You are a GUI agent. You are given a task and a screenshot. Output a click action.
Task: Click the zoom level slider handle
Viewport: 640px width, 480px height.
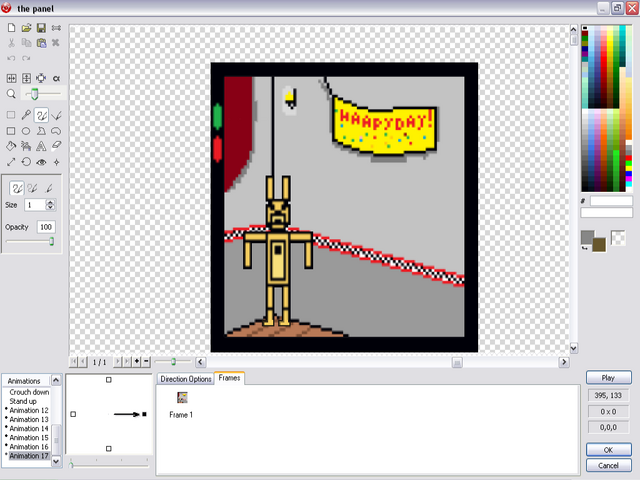click(35, 94)
